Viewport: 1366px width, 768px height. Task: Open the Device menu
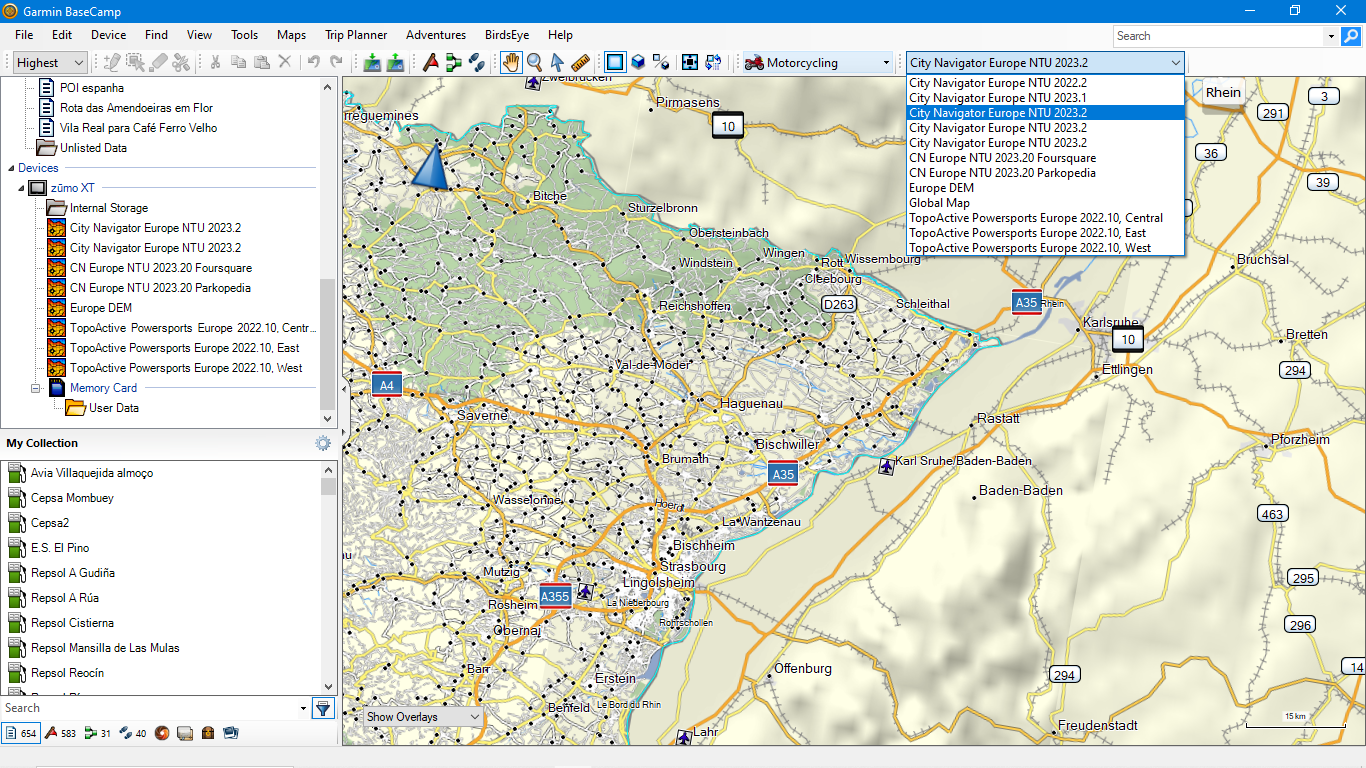click(x=108, y=35)
